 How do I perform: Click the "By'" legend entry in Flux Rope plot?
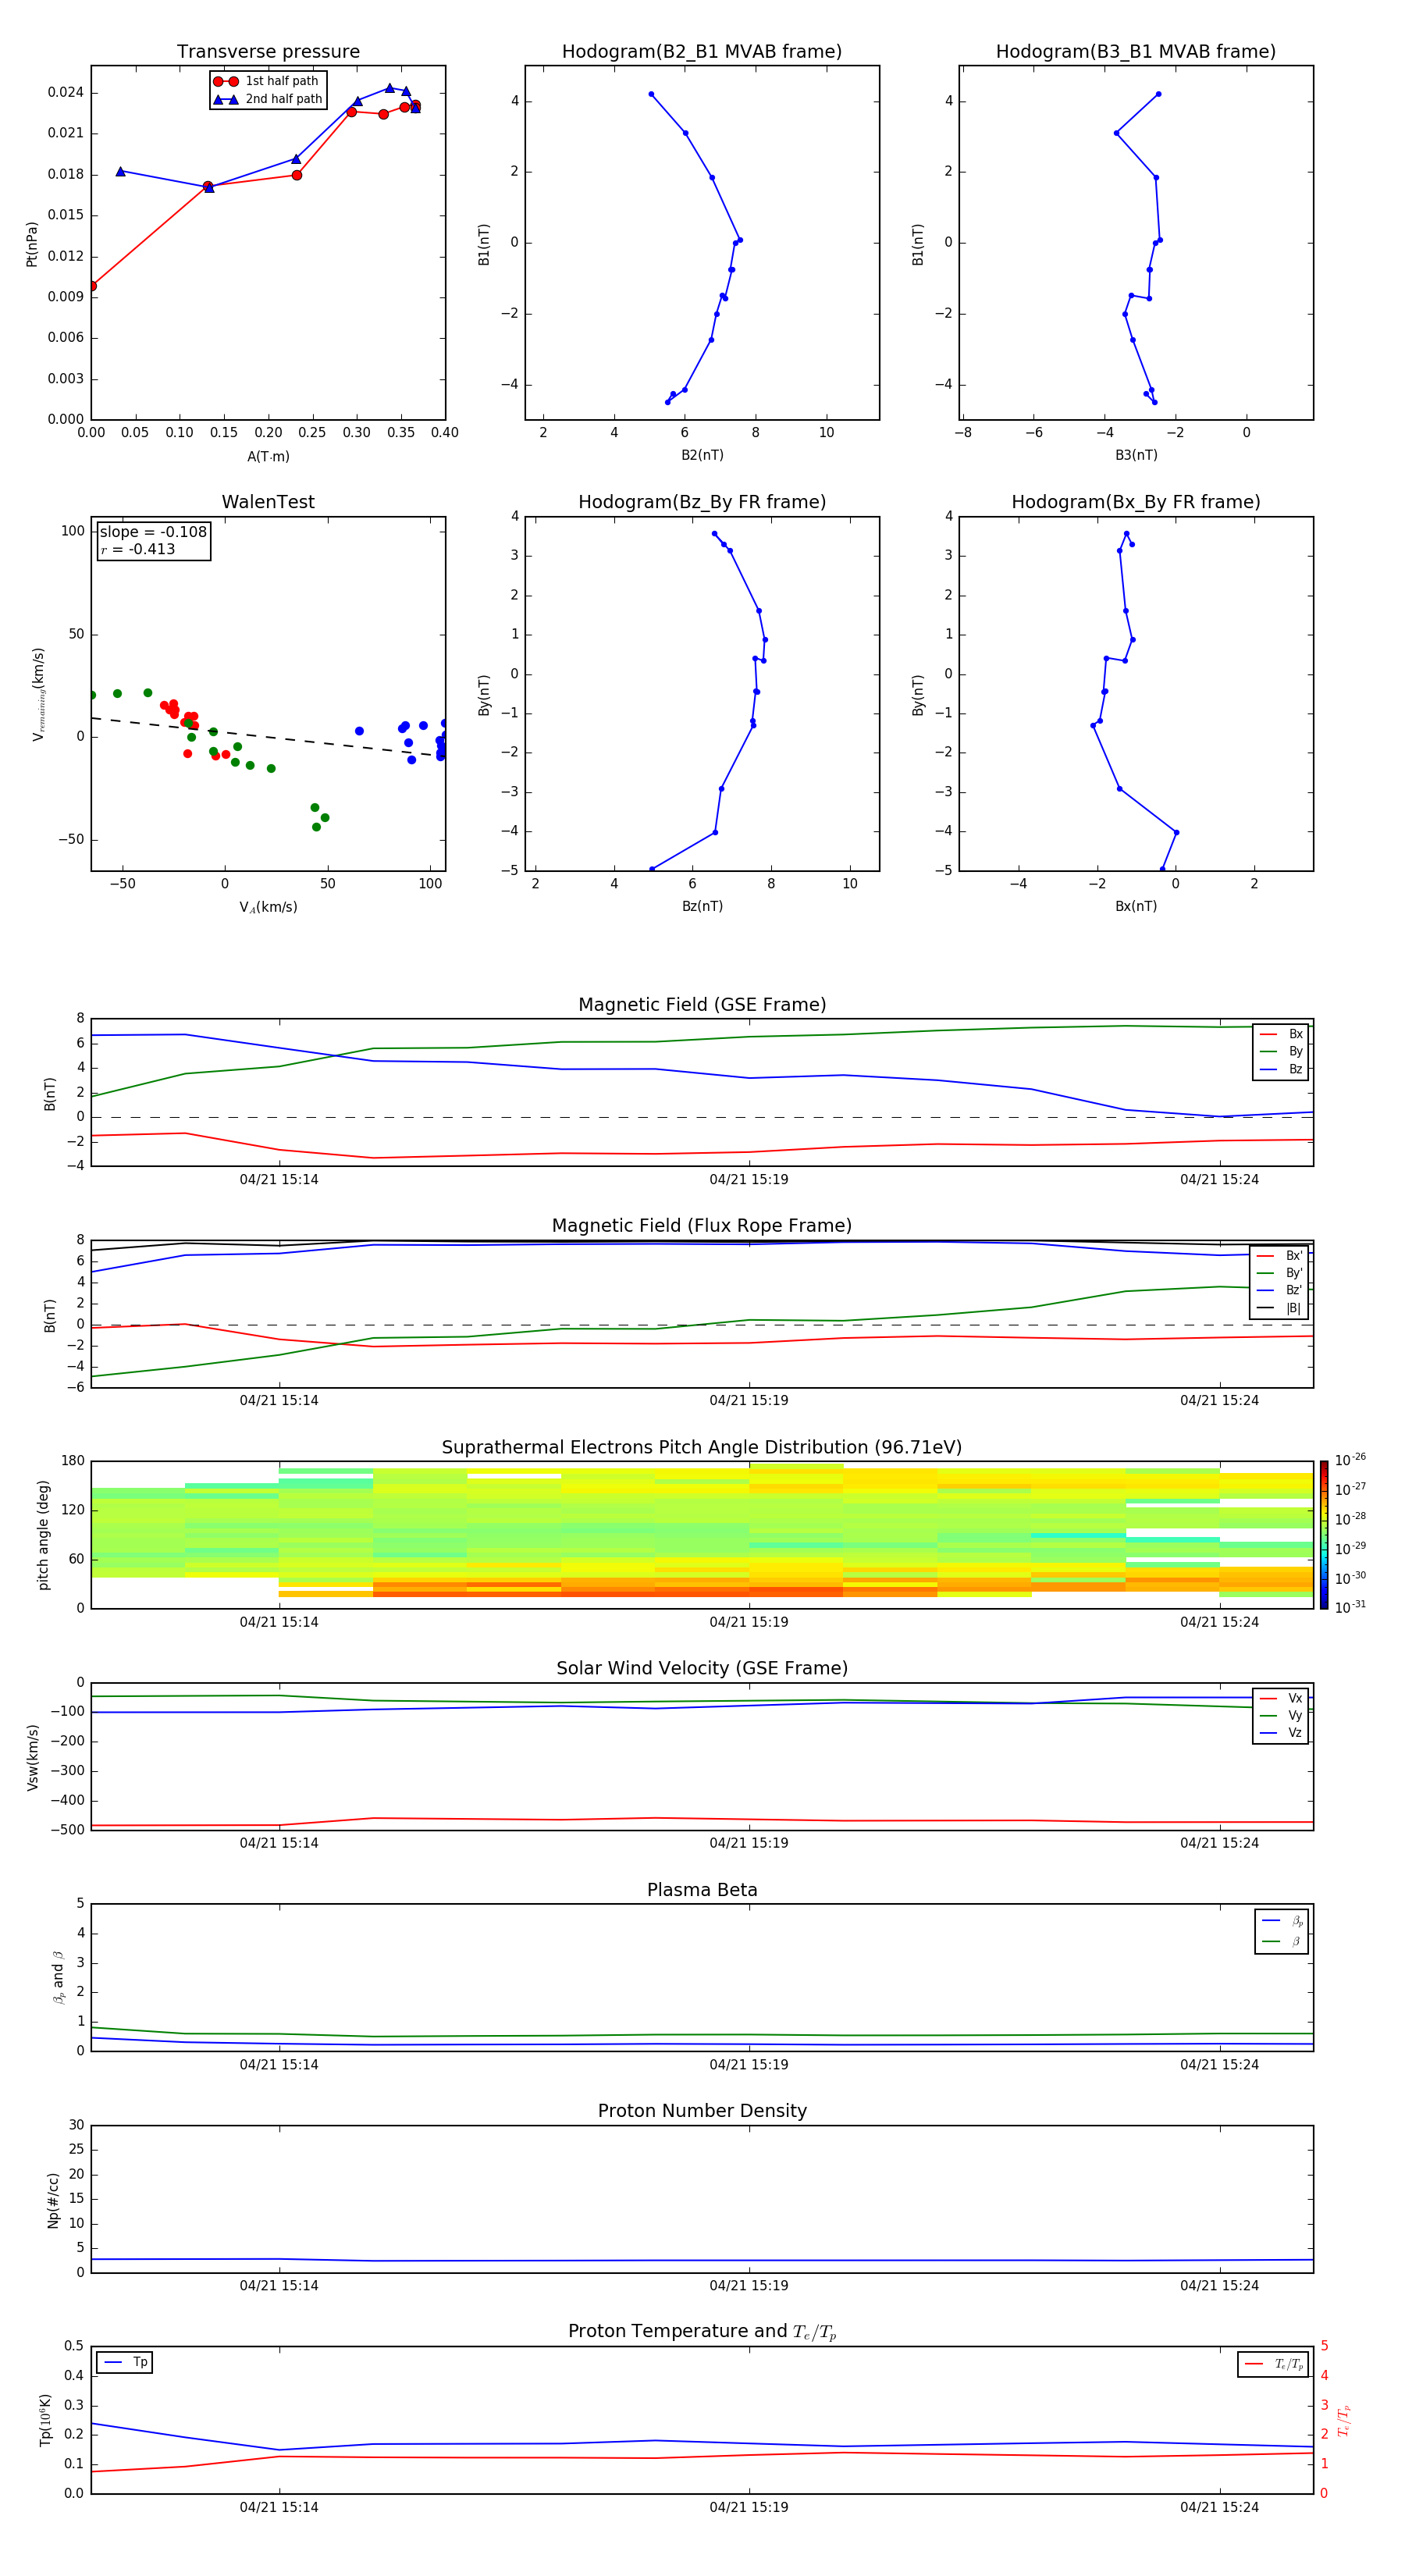coord(1280,1273)
